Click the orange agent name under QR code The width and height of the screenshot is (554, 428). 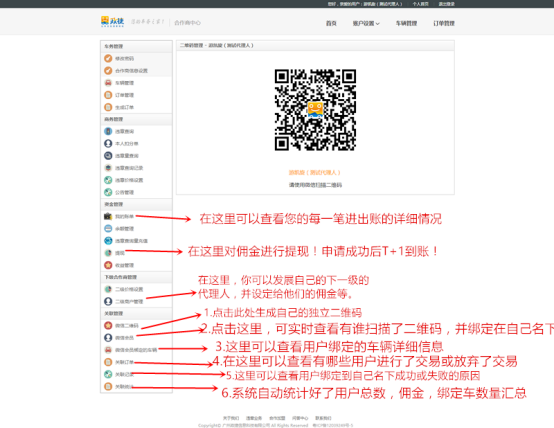coord(315,172)
